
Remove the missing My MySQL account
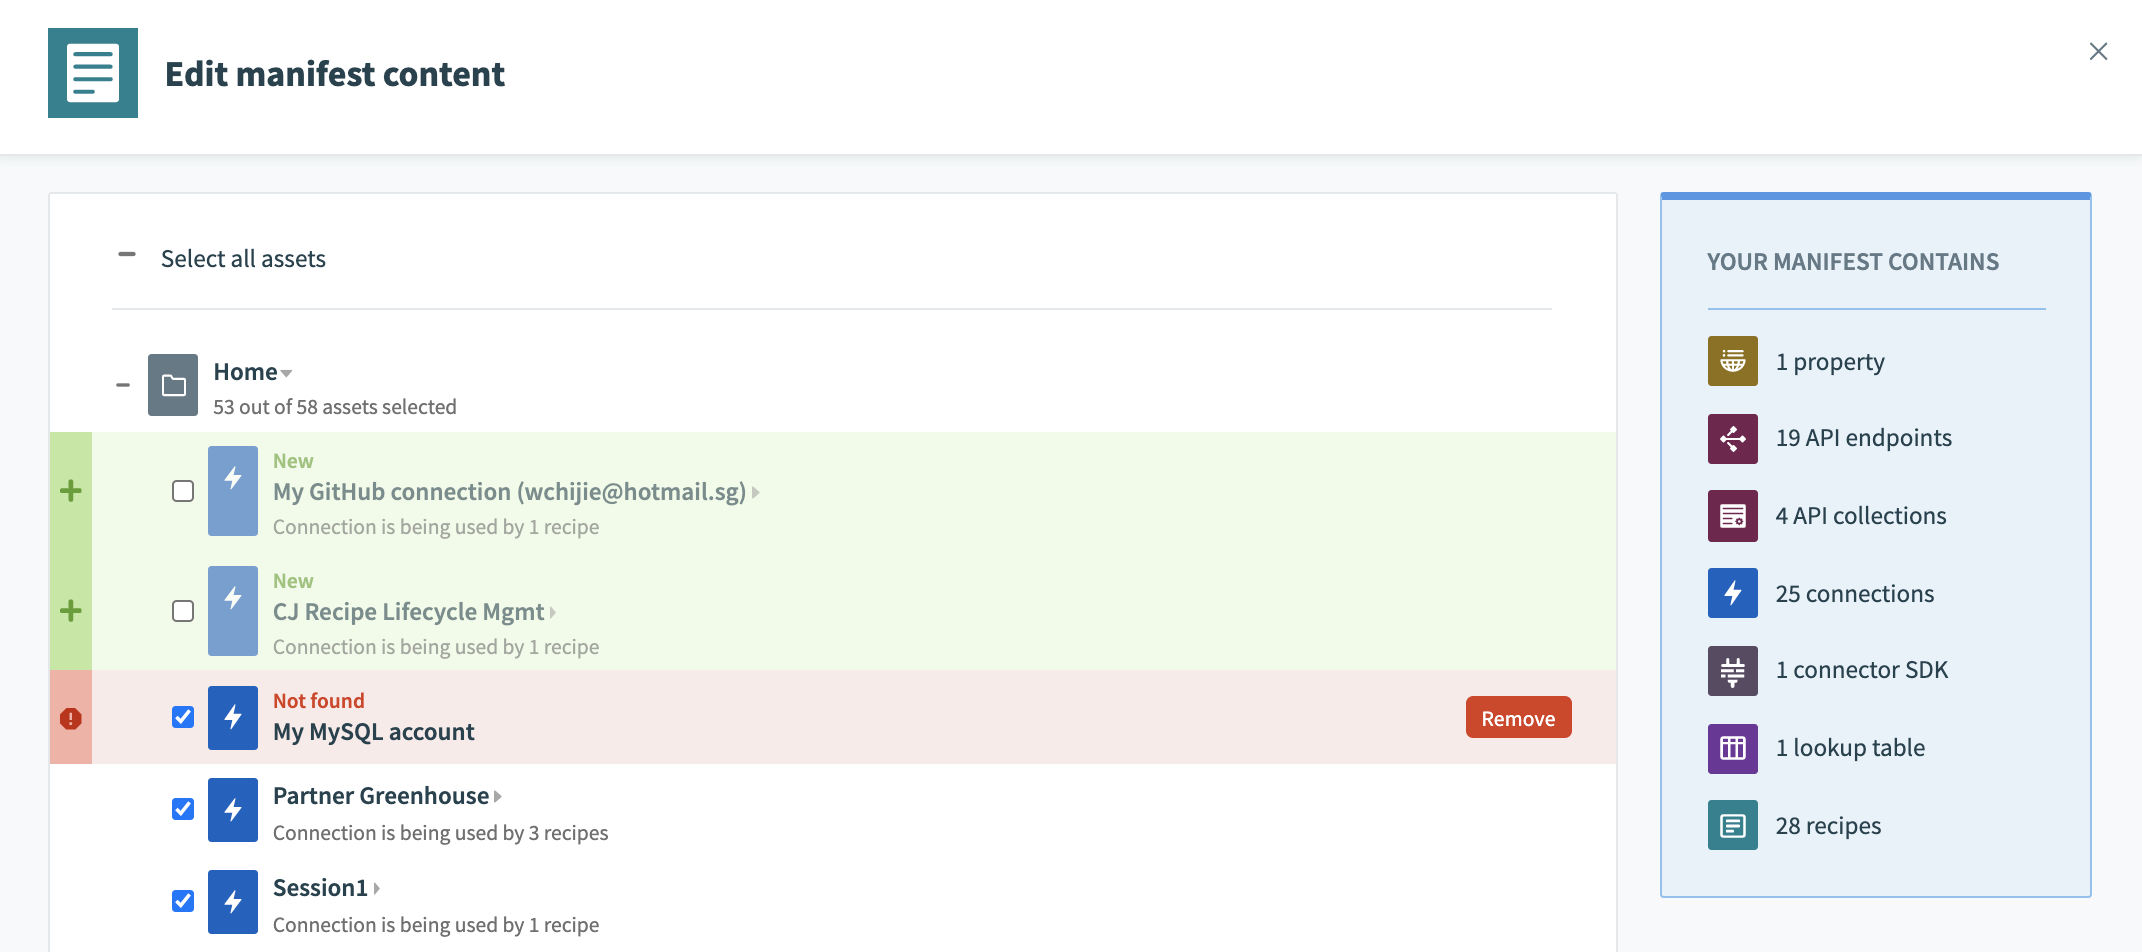tap(1517, 718)
